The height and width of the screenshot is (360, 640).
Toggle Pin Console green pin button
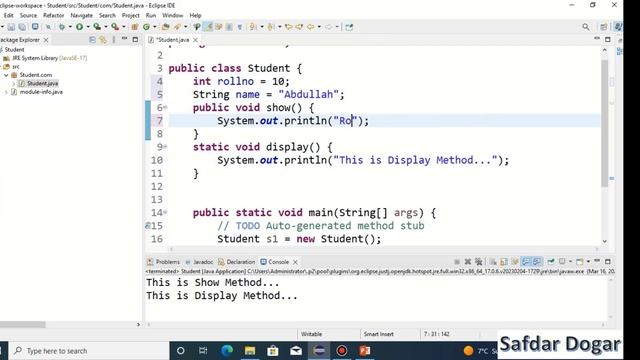click(x=551, y=262)
